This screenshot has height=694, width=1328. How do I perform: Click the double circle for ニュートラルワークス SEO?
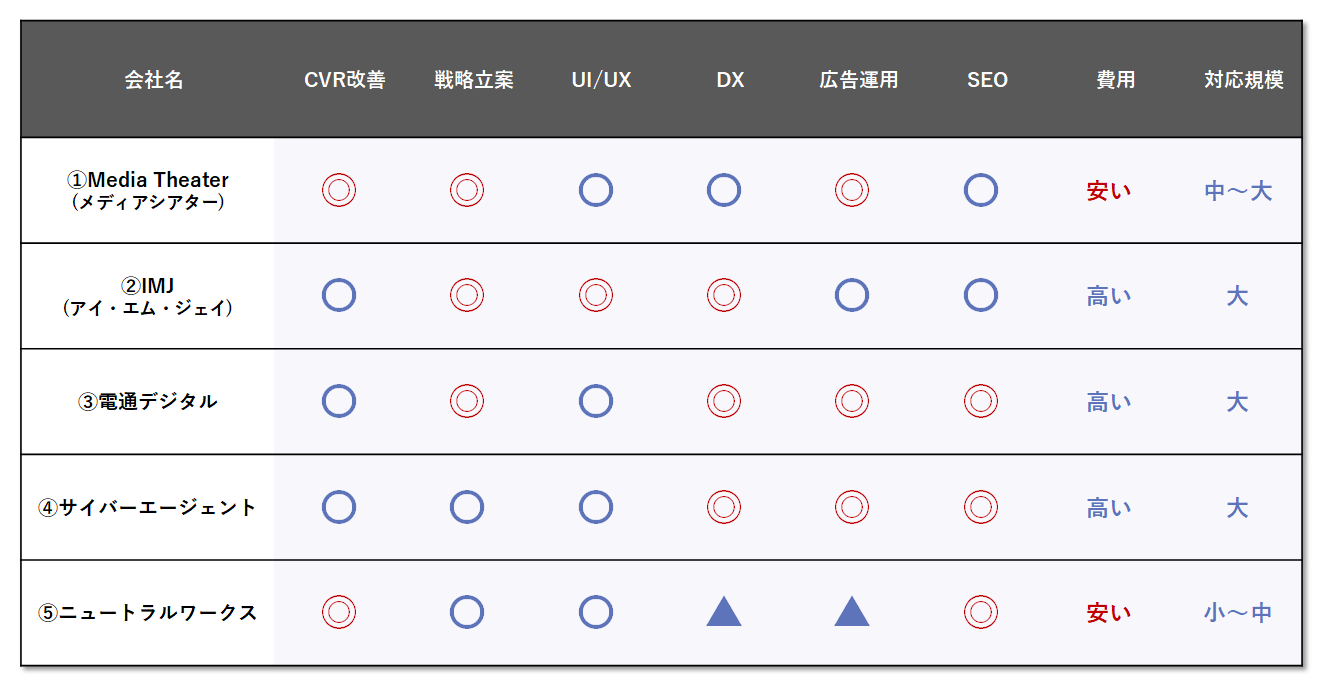(981, 612)
